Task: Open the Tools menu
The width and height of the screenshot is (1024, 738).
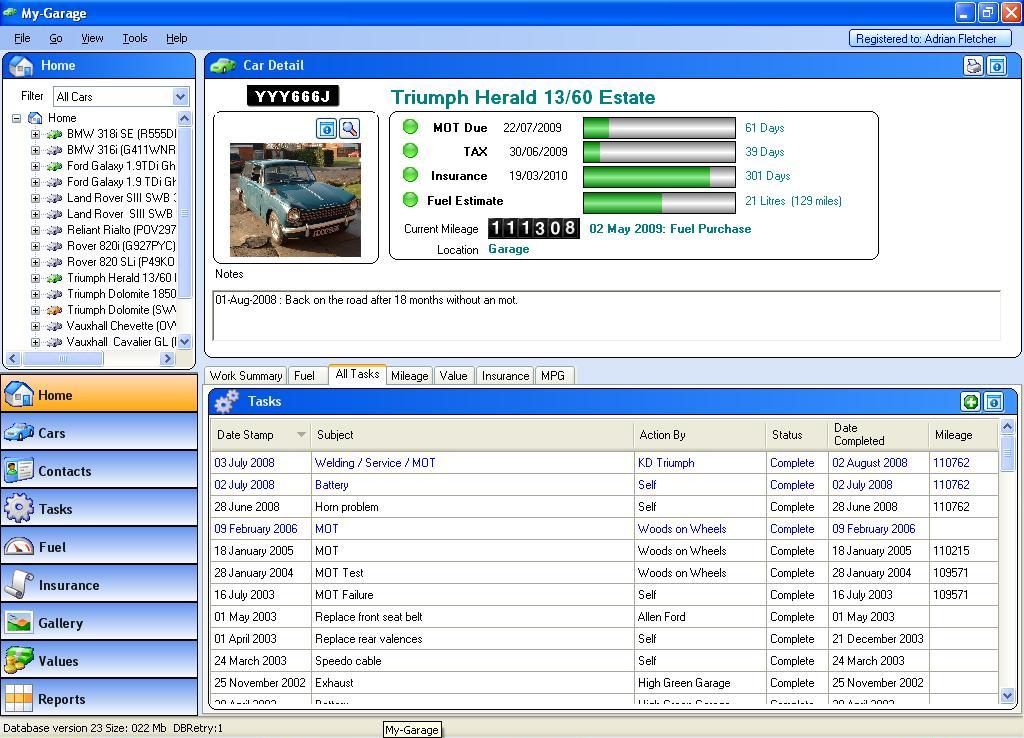Action: click(x=134, y=38)
